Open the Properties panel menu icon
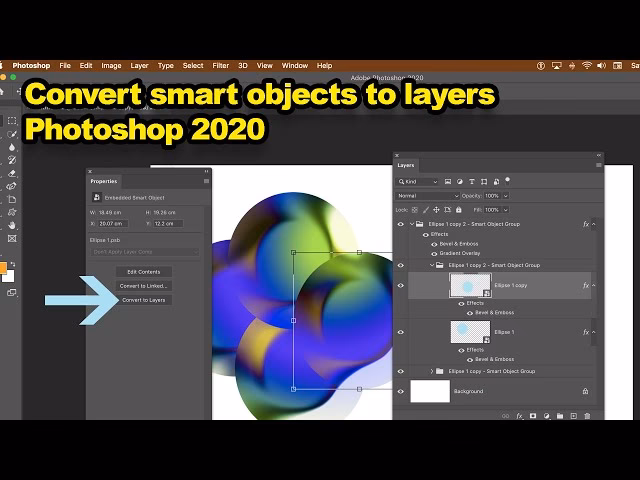The height and width of the screenshot is (480, 640). coord(207,181)
